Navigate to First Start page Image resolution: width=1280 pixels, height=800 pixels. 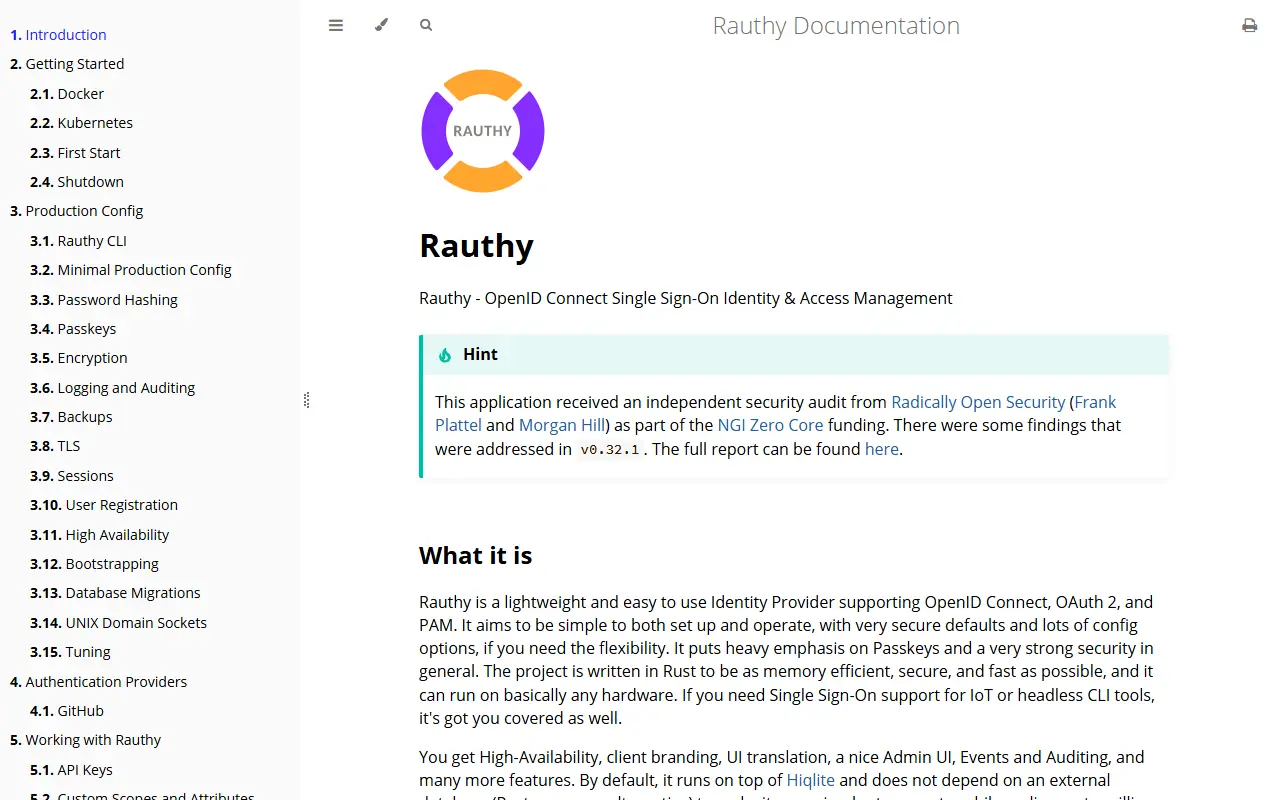75,153
